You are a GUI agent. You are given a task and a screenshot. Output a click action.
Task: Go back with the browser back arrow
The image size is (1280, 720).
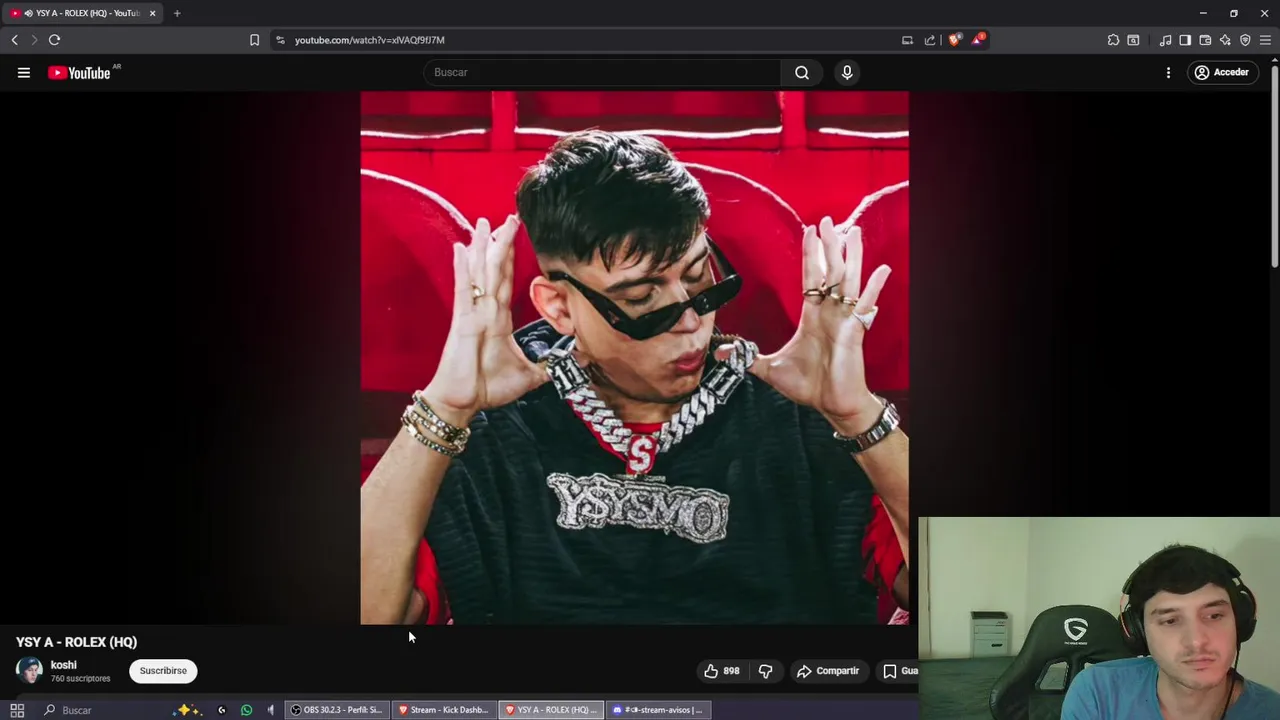[x=14, y=40]
